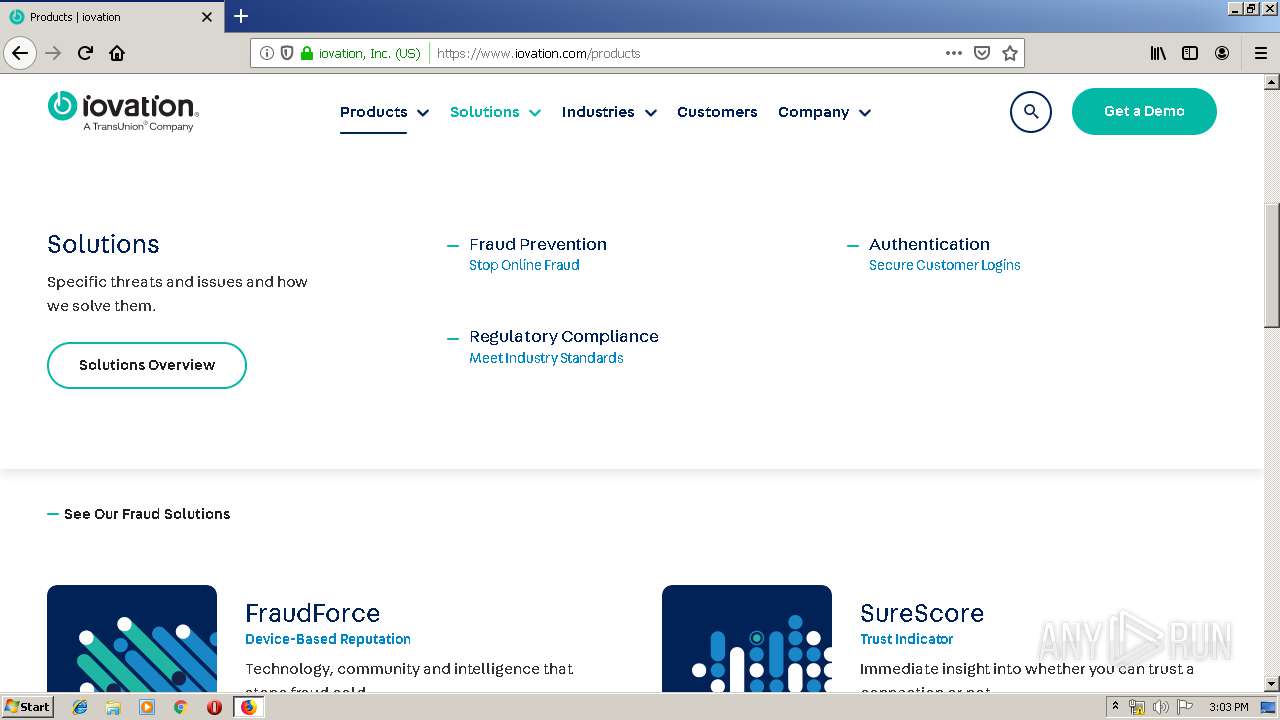Image resolution: width=1280 pixels, height=720 pixels.
Task: Go back with the browser back arrow
Action: point(20,53)
